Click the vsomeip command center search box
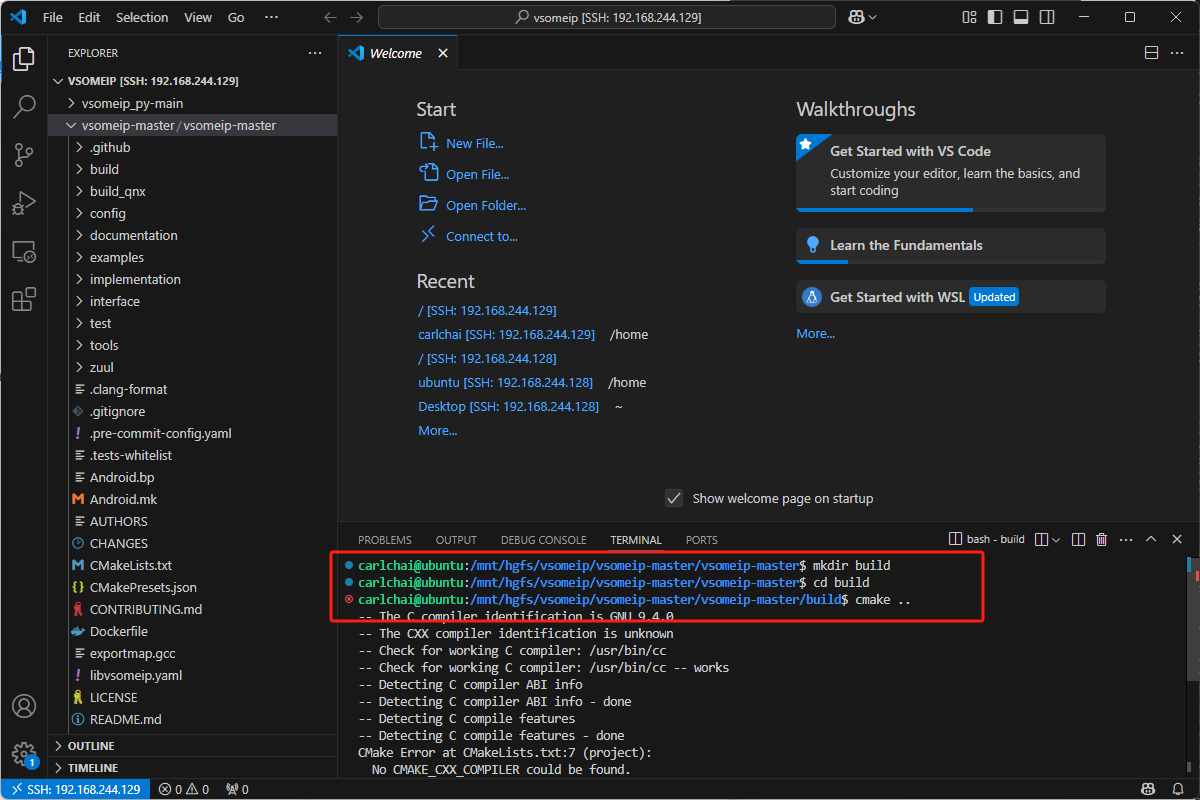Image resolution: width=1200 pixels, height=800 pixels. tap(607, 17)
